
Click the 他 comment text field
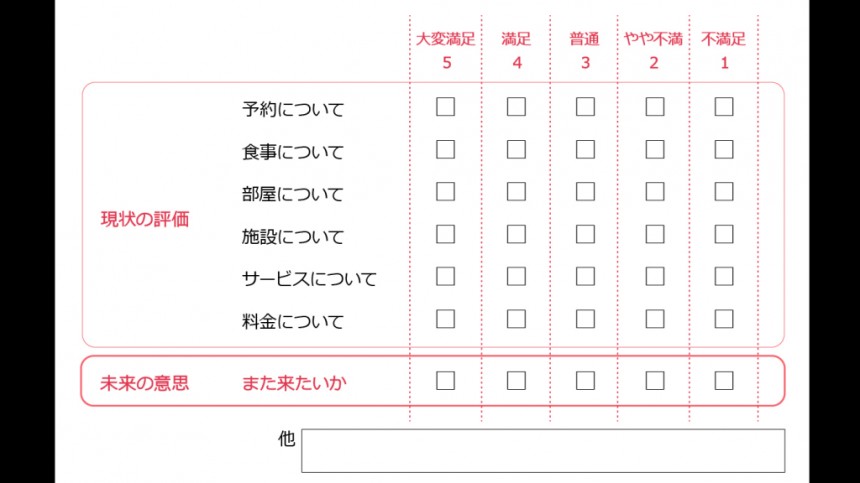pyautogui.click(x=543, y=450)
